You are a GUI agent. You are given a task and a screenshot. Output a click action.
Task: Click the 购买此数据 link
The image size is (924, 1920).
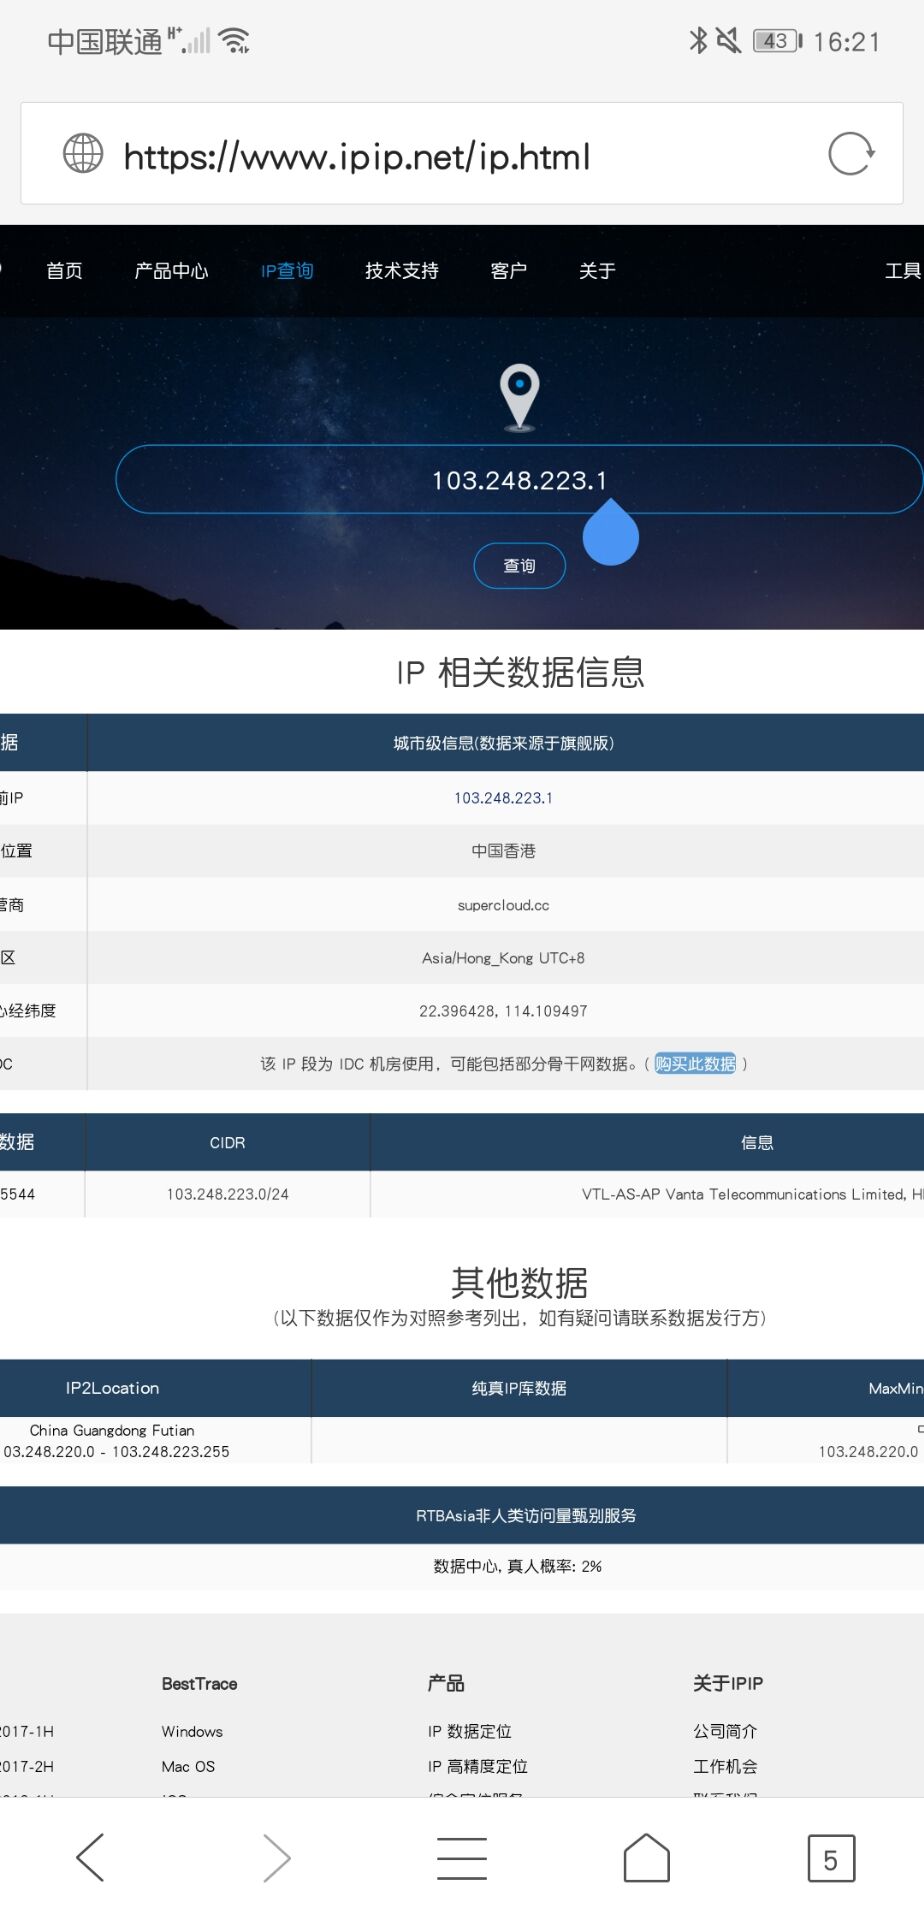click(x=695, y=1064)
